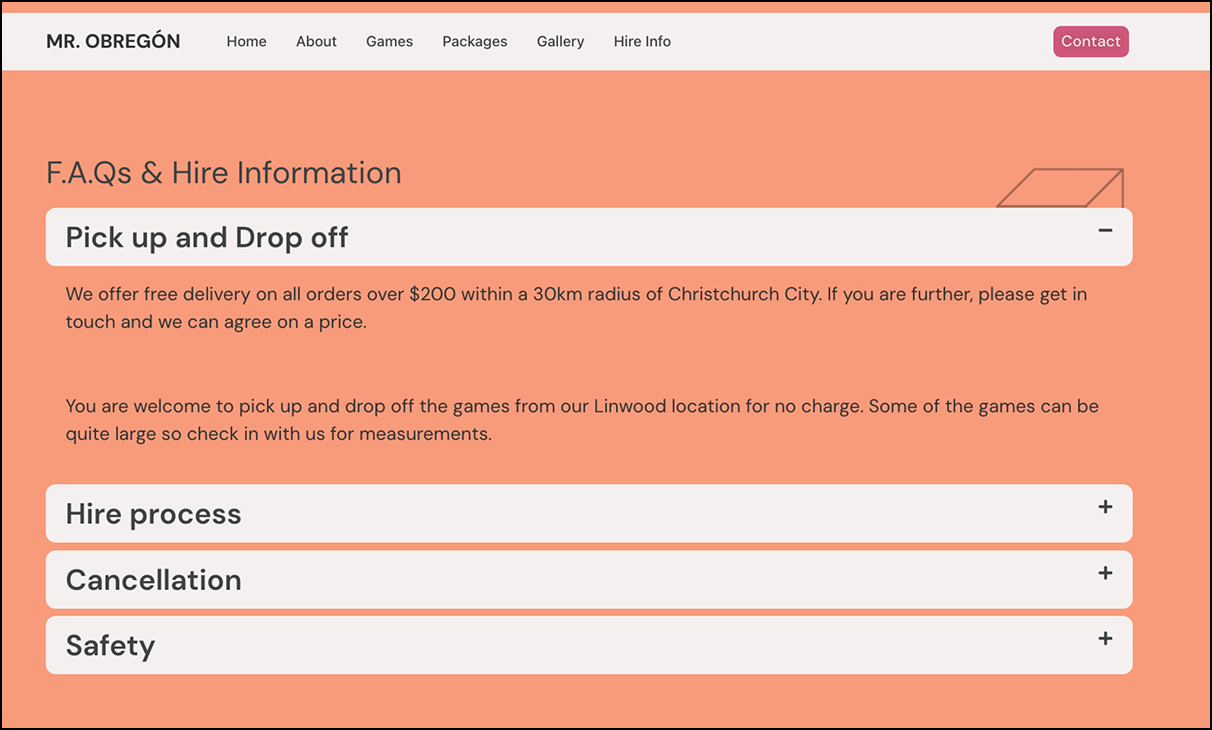Click the box outline illustration
Screen dimensions: 1212x730
(x=1062, y=187)
